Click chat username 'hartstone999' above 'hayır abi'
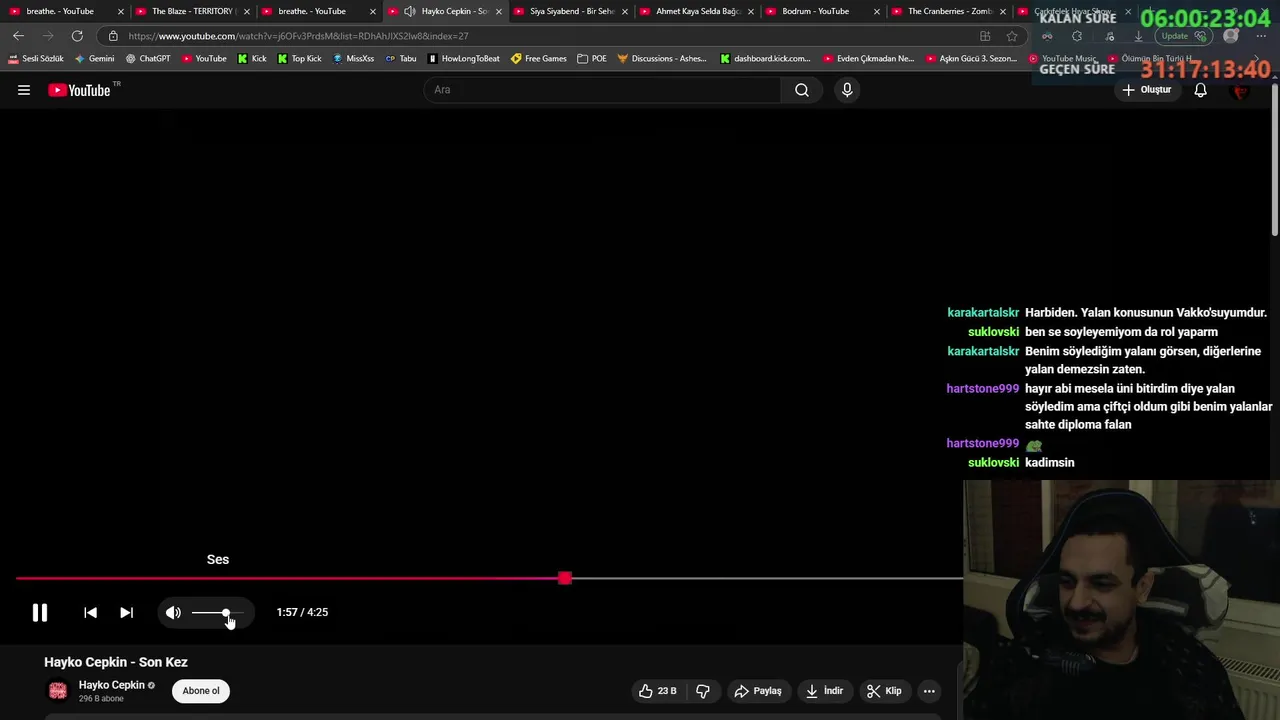This screenshot has width=1280, height=720. coord(983,389)
